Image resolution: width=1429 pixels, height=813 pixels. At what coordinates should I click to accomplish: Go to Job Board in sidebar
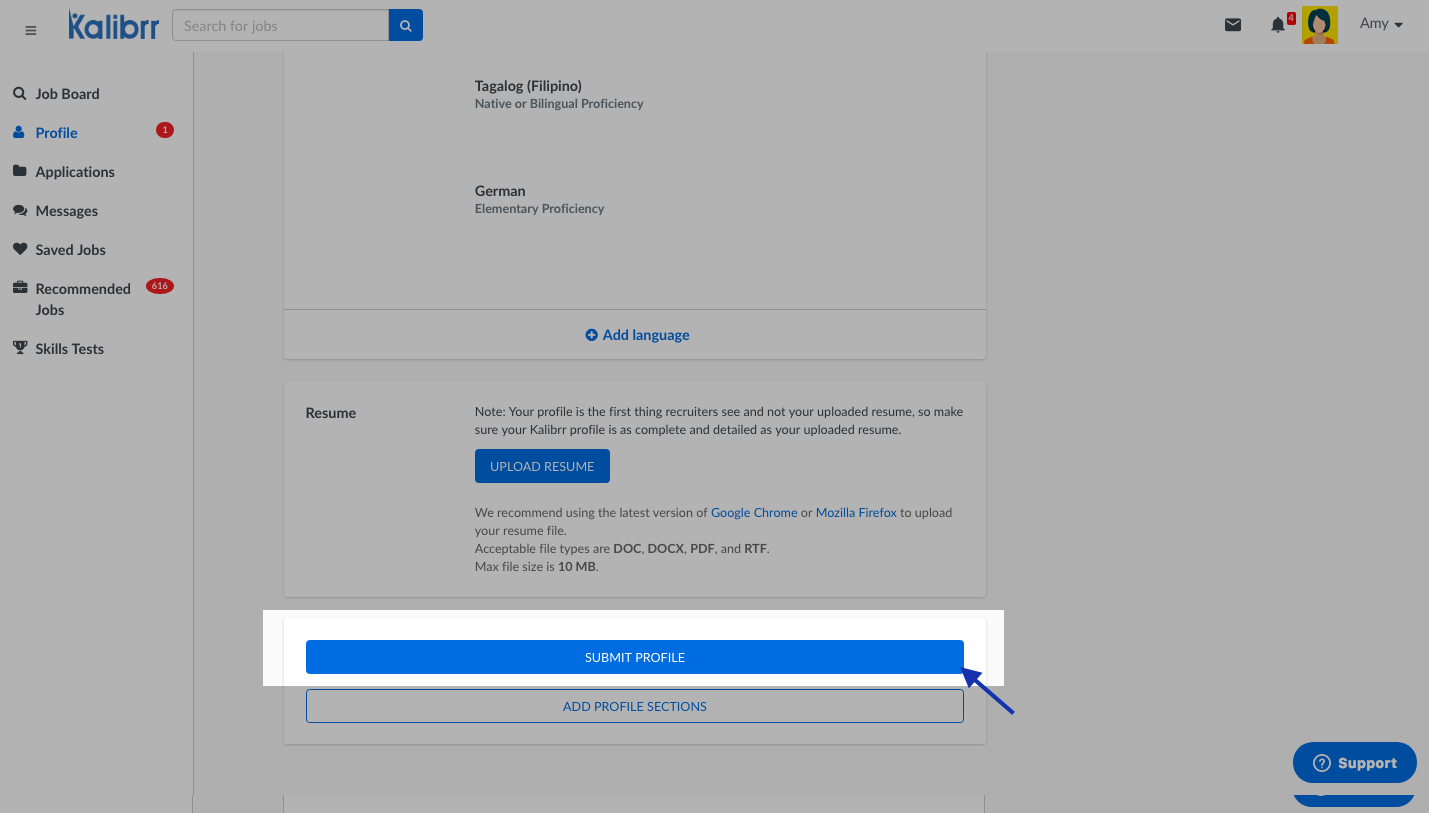(x=67, y=94)
